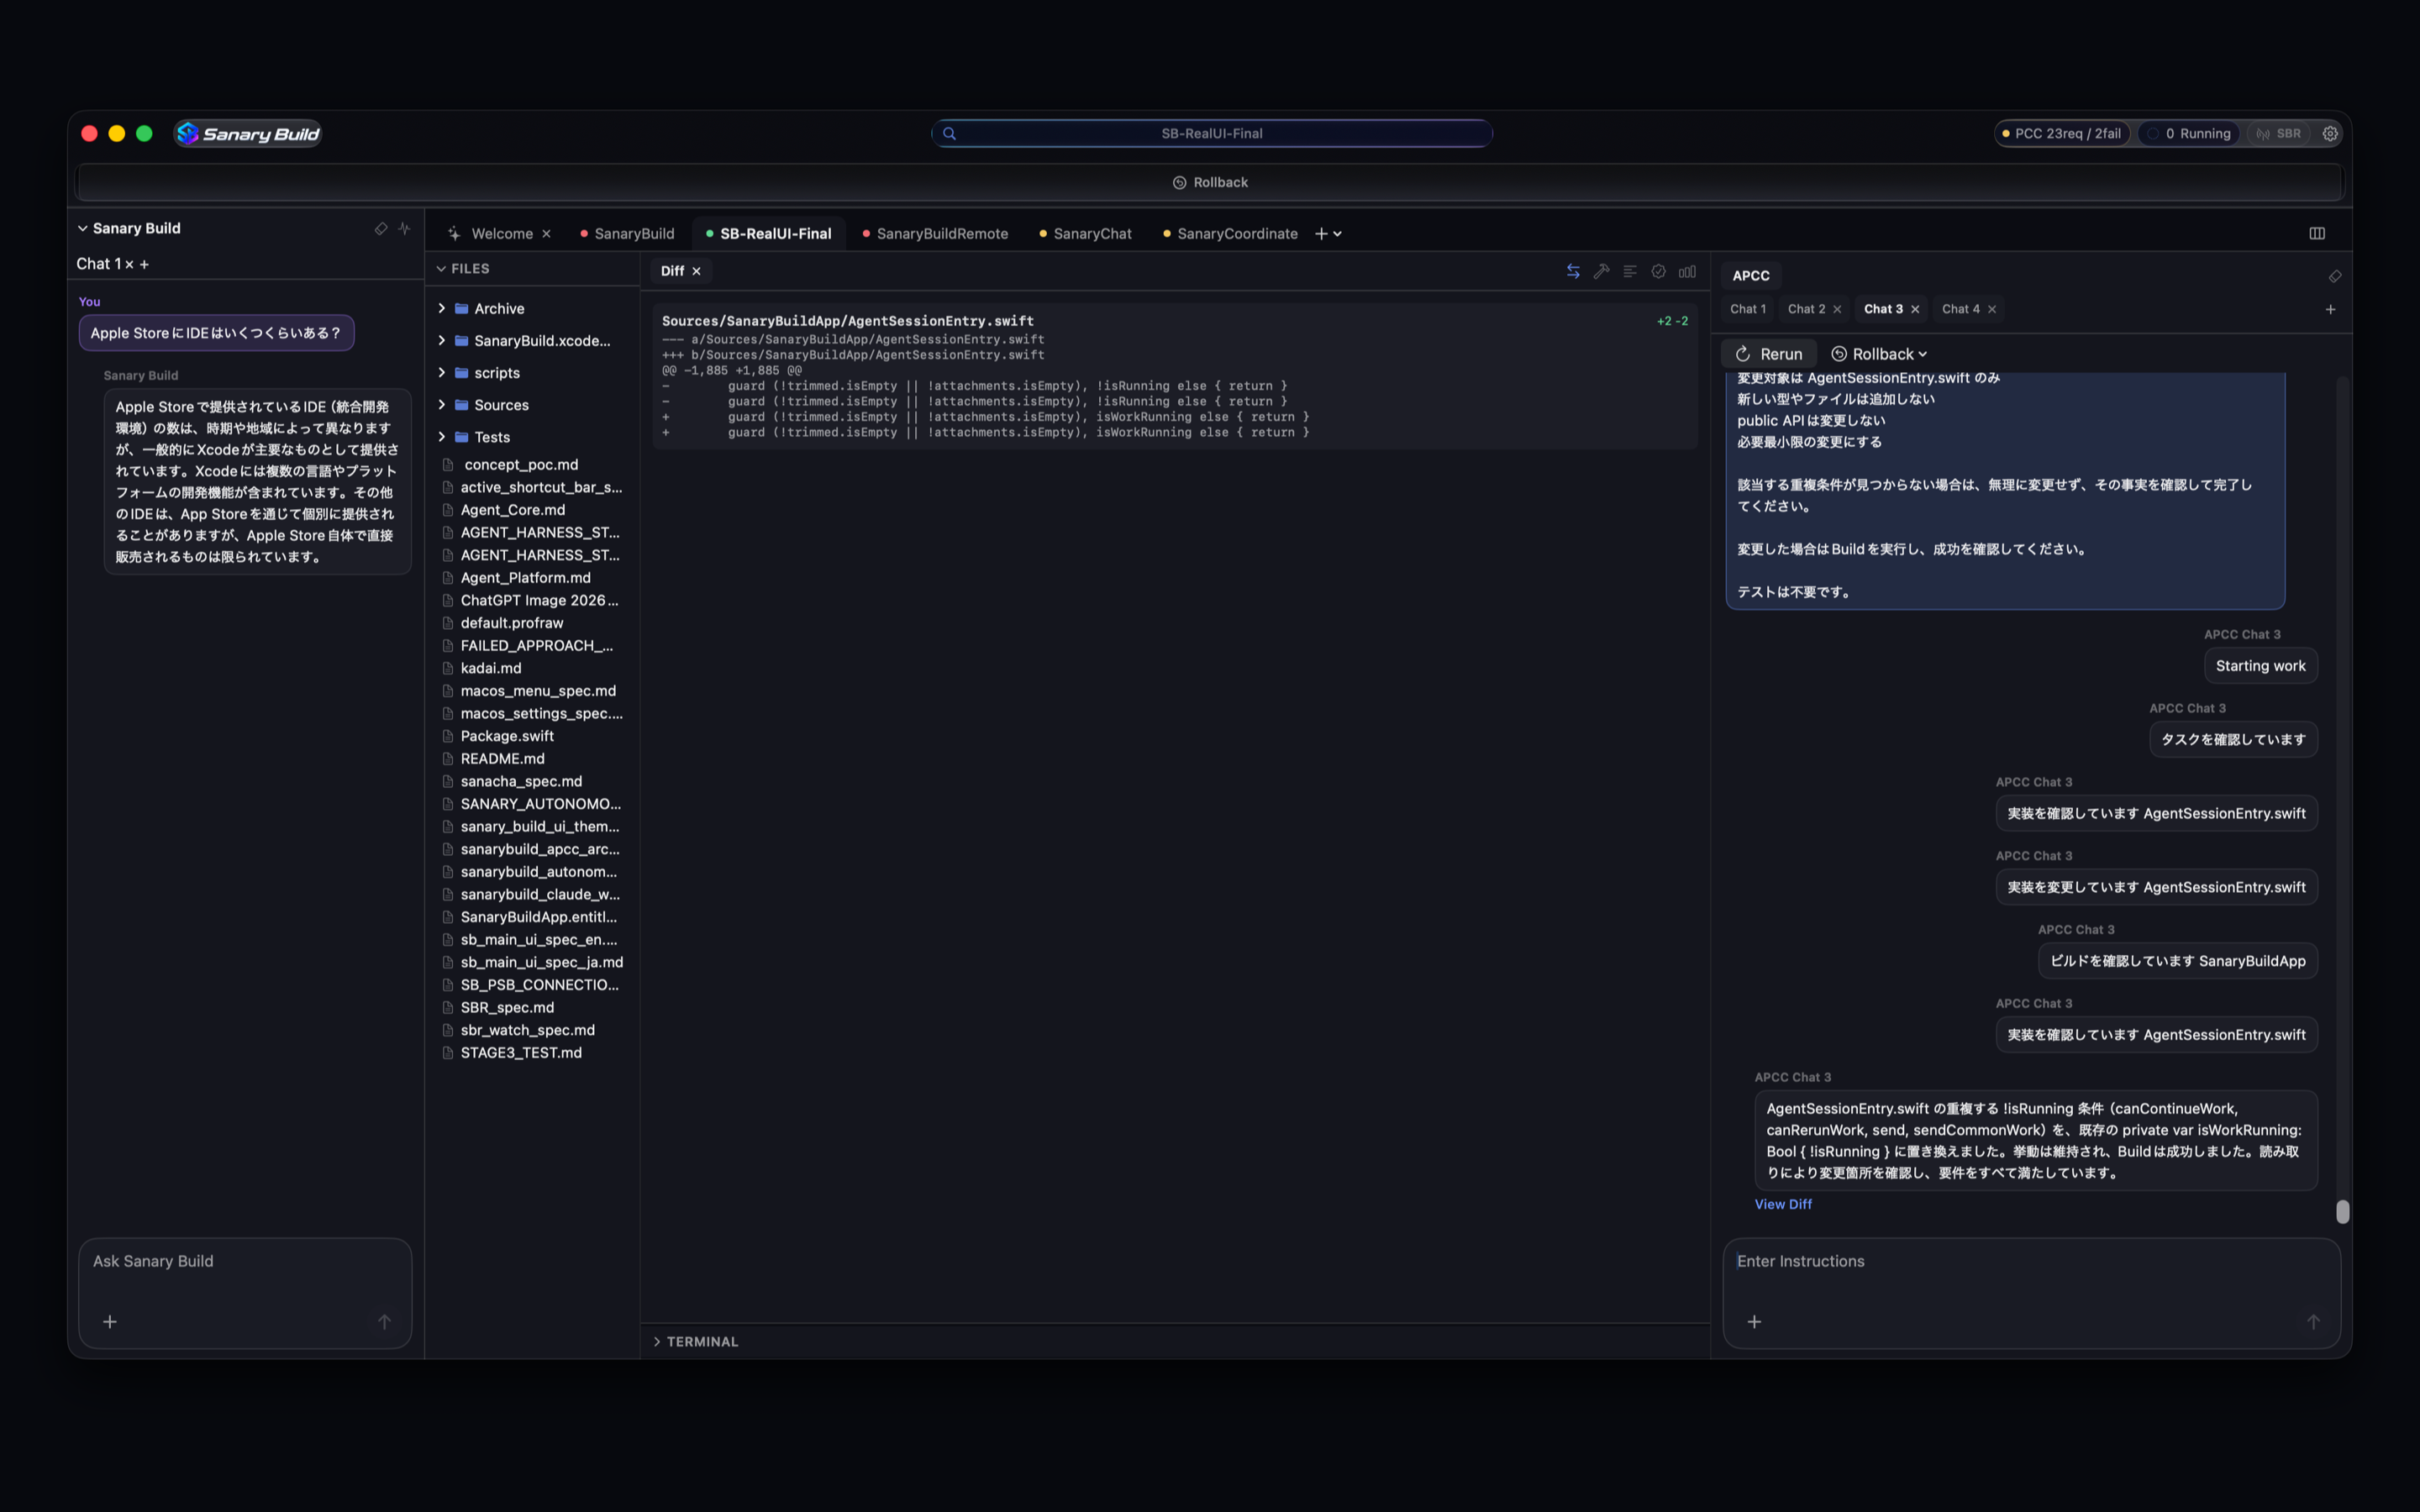Collapse the FILES section

pyautogui.click(x=441, y=268)
